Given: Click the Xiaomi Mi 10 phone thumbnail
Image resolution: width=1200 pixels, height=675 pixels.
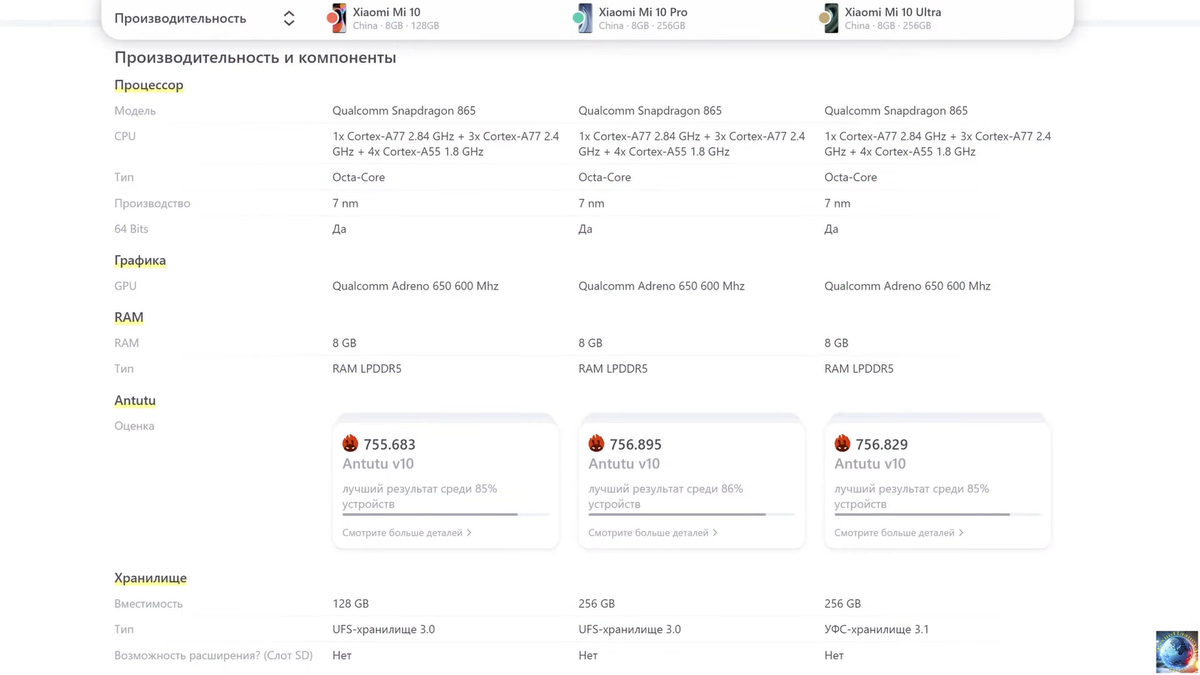Looking at the screenshot, I should click(x=336, y=18).
